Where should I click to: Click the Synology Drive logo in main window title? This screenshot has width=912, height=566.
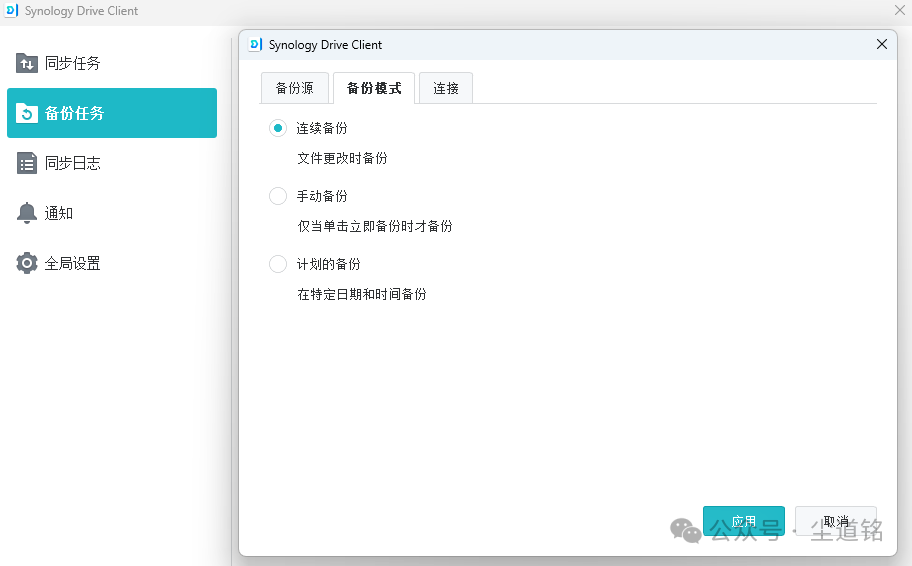[12, 11]
